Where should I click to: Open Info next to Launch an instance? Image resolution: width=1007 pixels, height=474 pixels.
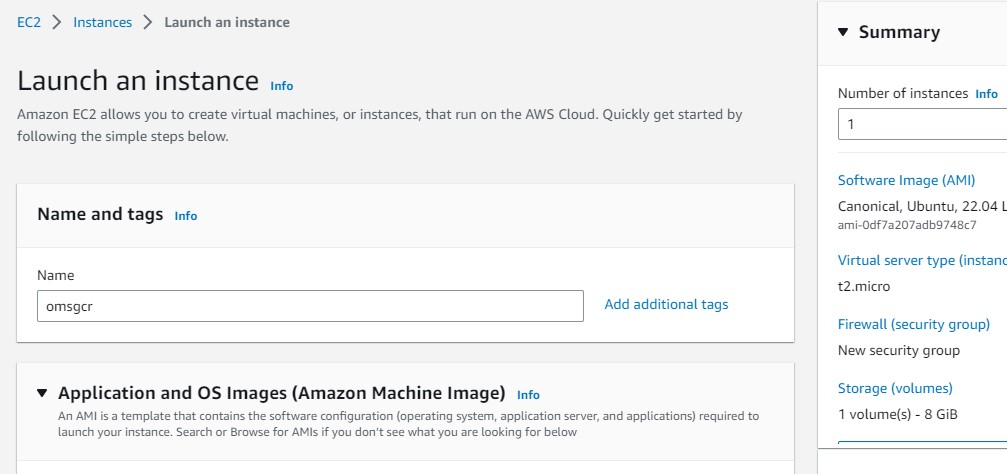pyautogui.click(x=282, y=86)
